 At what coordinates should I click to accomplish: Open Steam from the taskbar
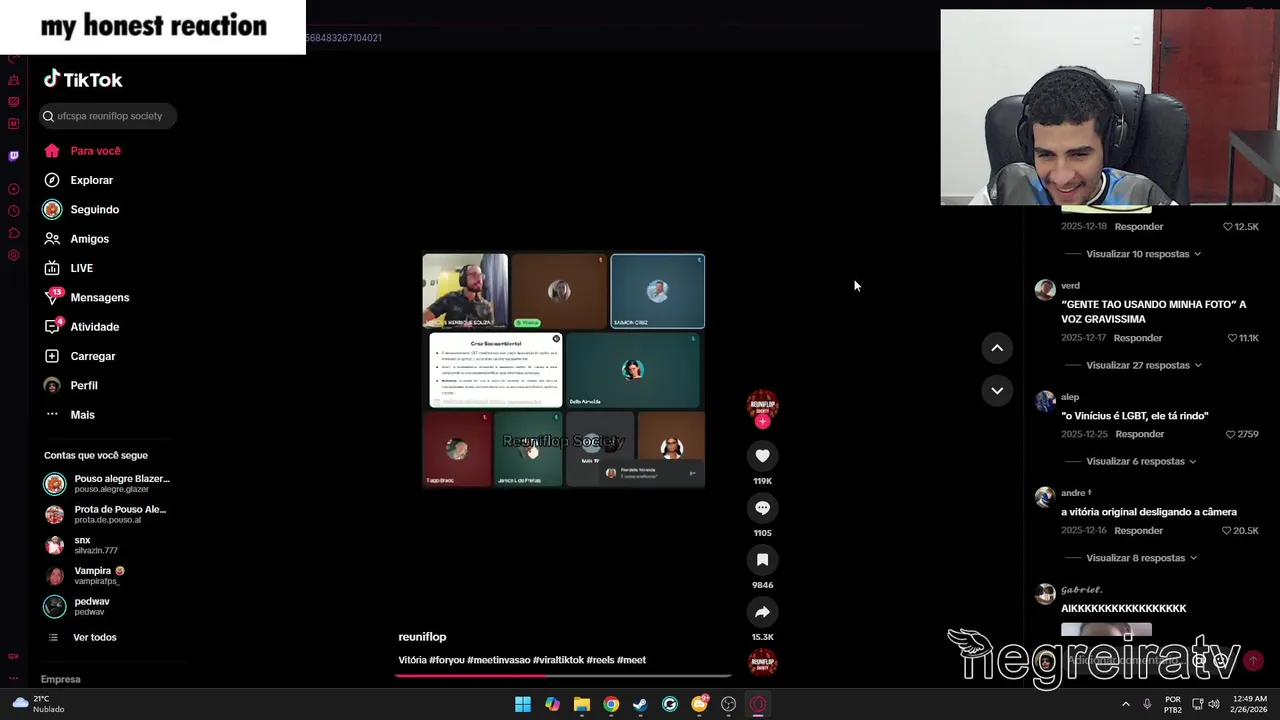(640, 704)
